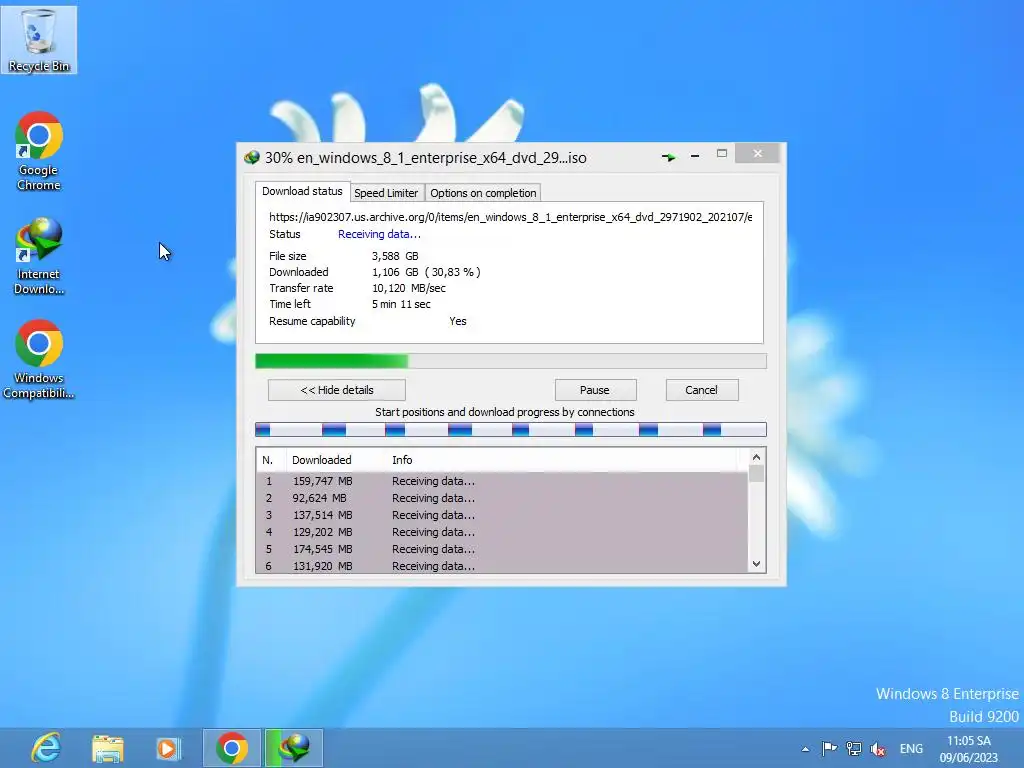
Task: Show hidden tray icons arrow
Action: (805, 749)
